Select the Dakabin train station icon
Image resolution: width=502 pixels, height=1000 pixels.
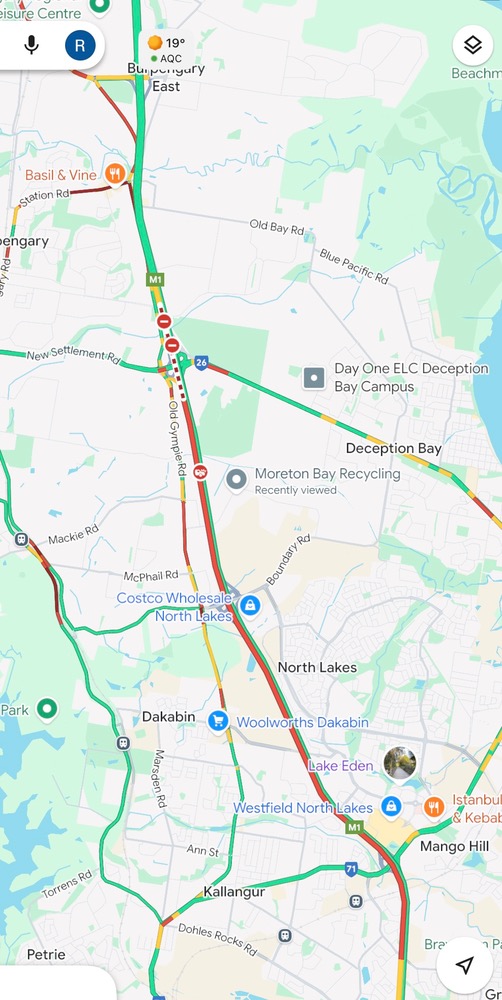[x=123, y=743]
